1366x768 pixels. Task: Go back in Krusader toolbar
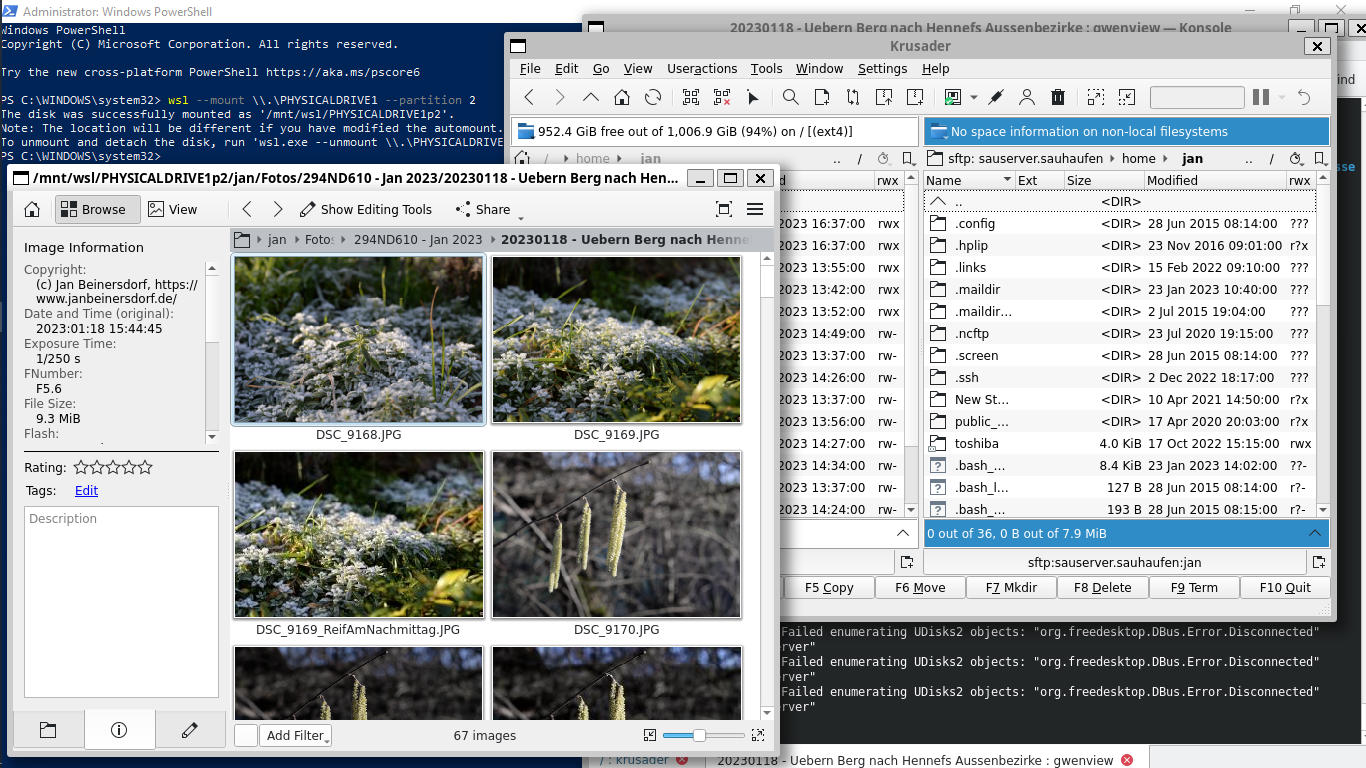pos(530,97)
